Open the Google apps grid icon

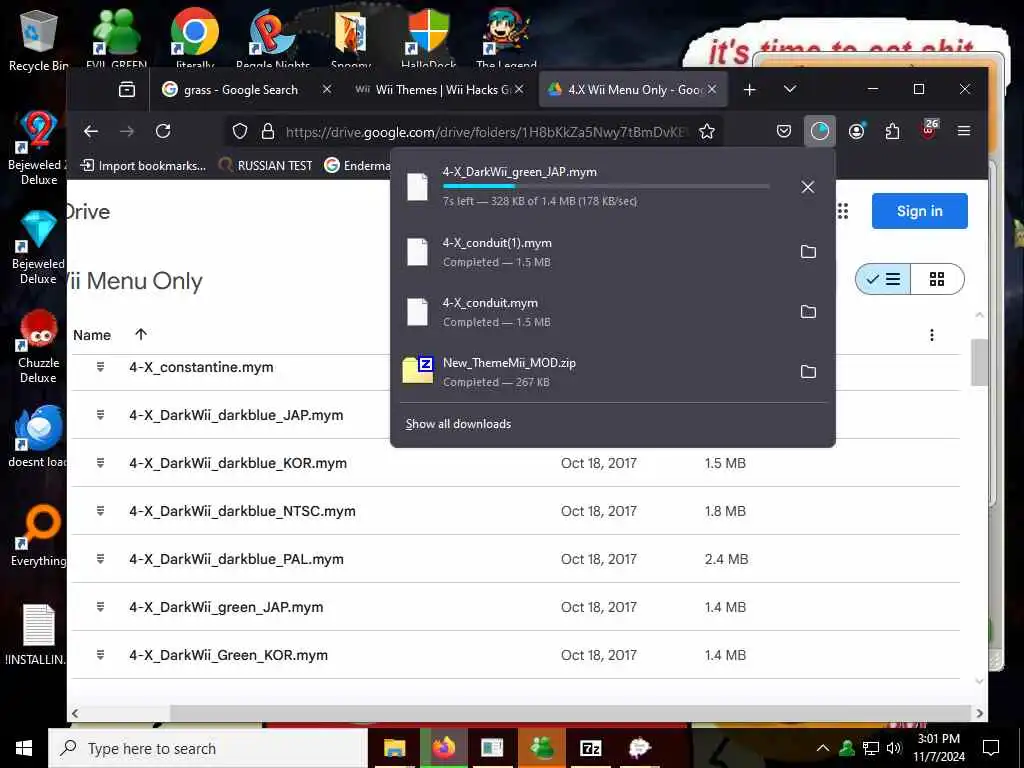(842, 211)
